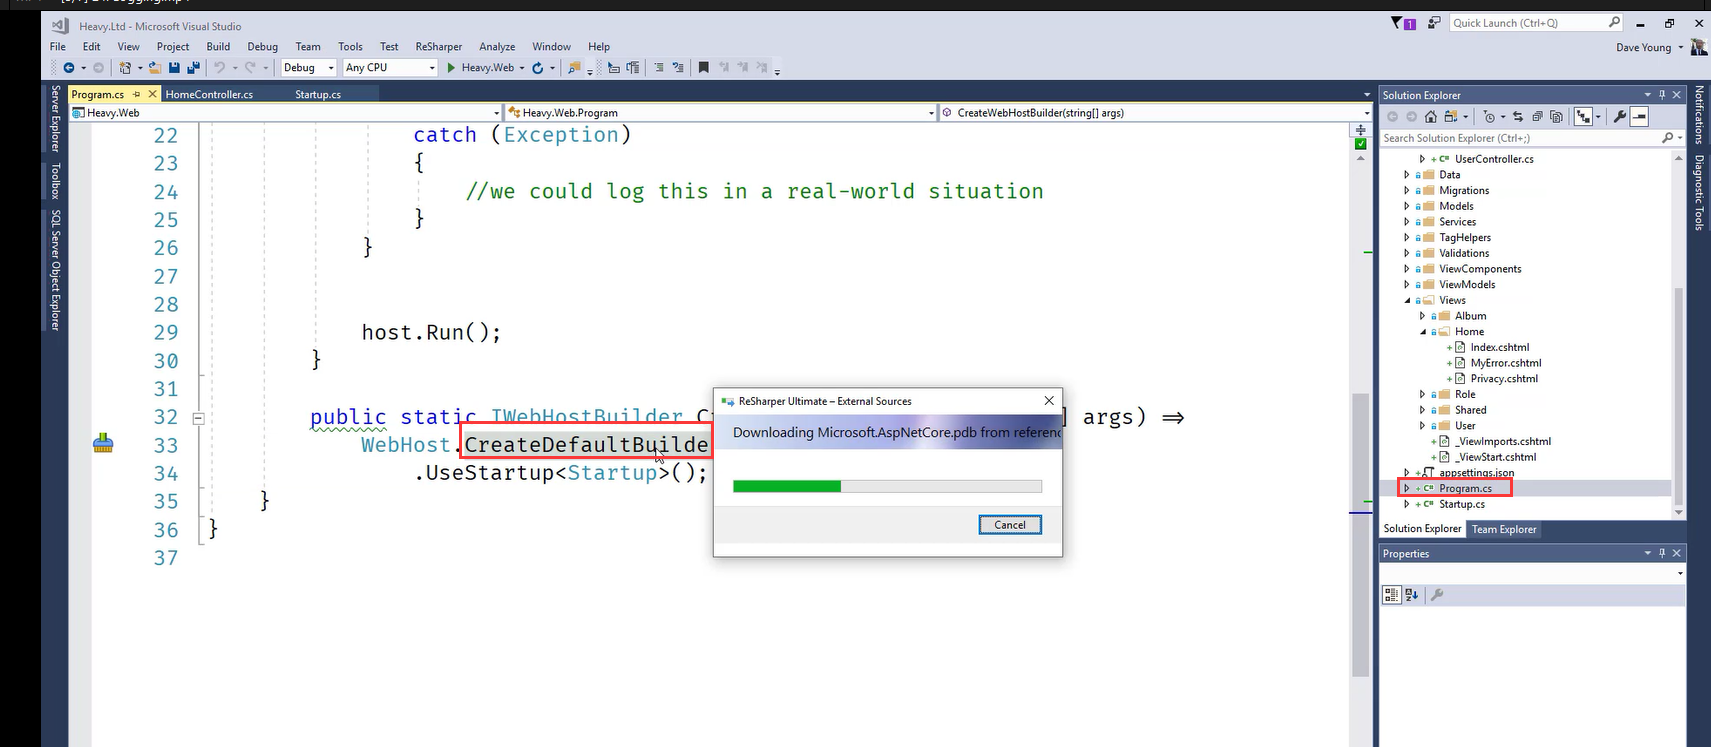Click the New Project toolbar icon
This screenshot has width=1711, height=747.
(x=125, y=68)
